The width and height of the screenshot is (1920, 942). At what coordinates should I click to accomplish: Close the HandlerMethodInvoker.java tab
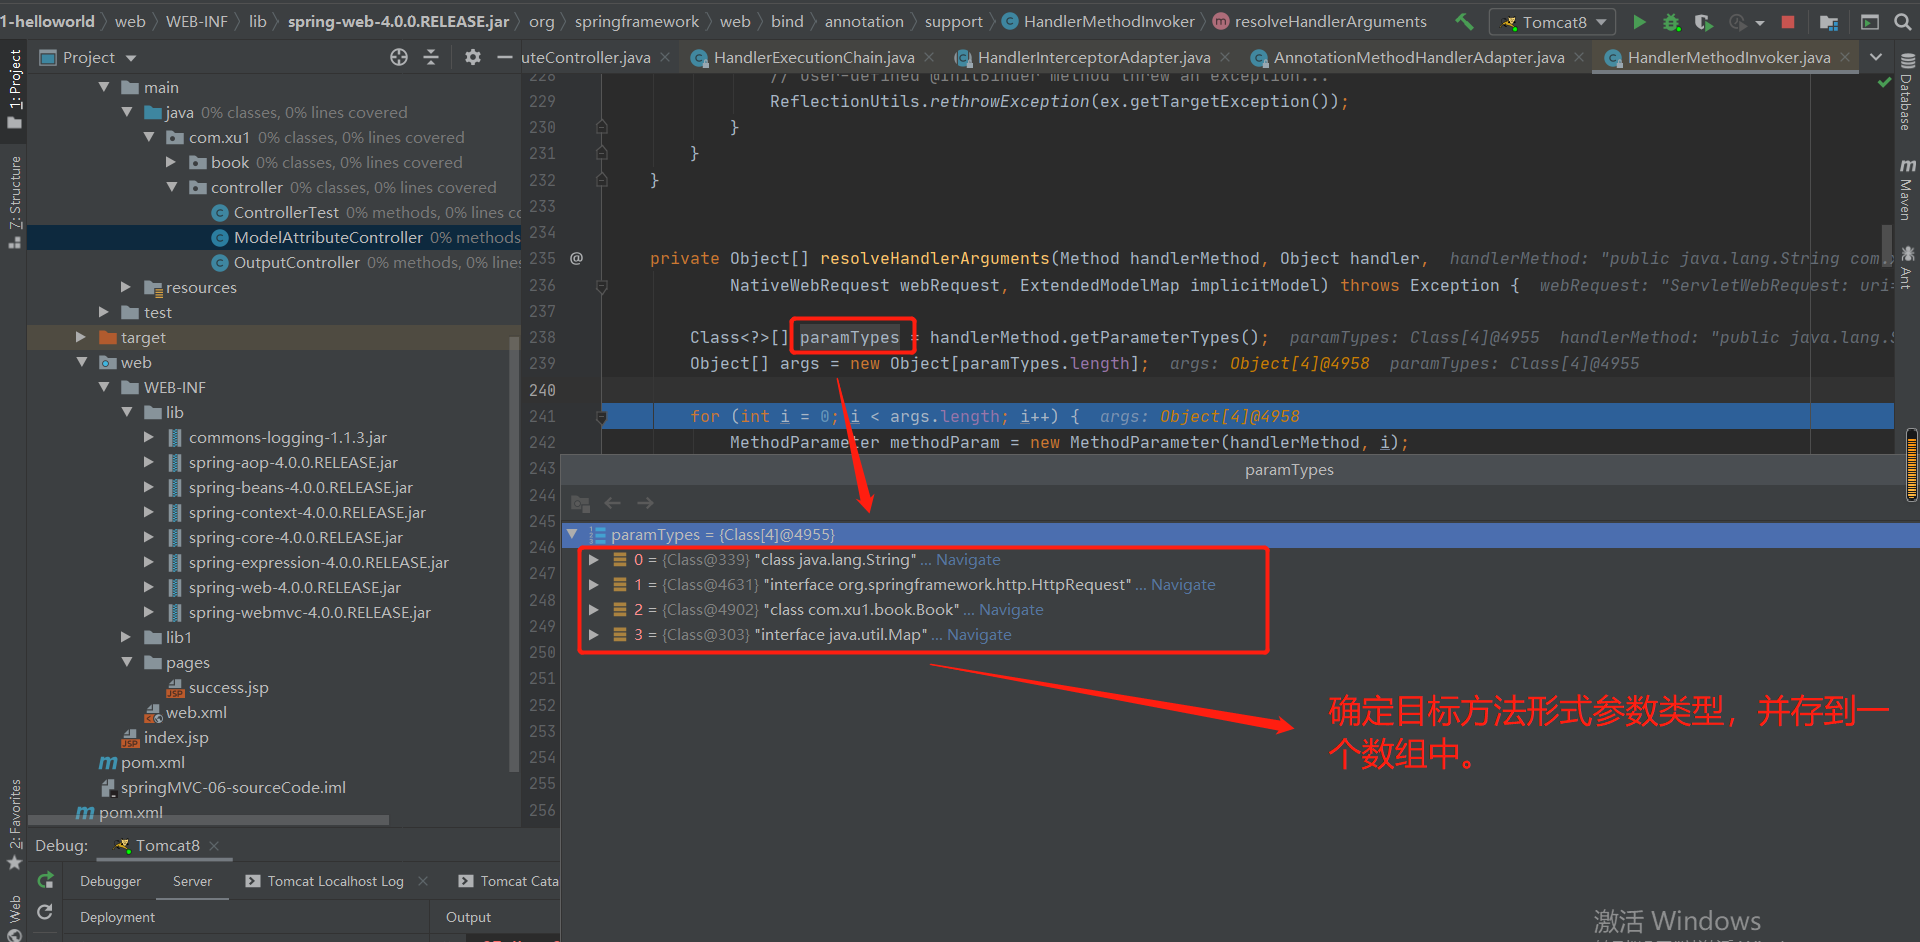1845,57
